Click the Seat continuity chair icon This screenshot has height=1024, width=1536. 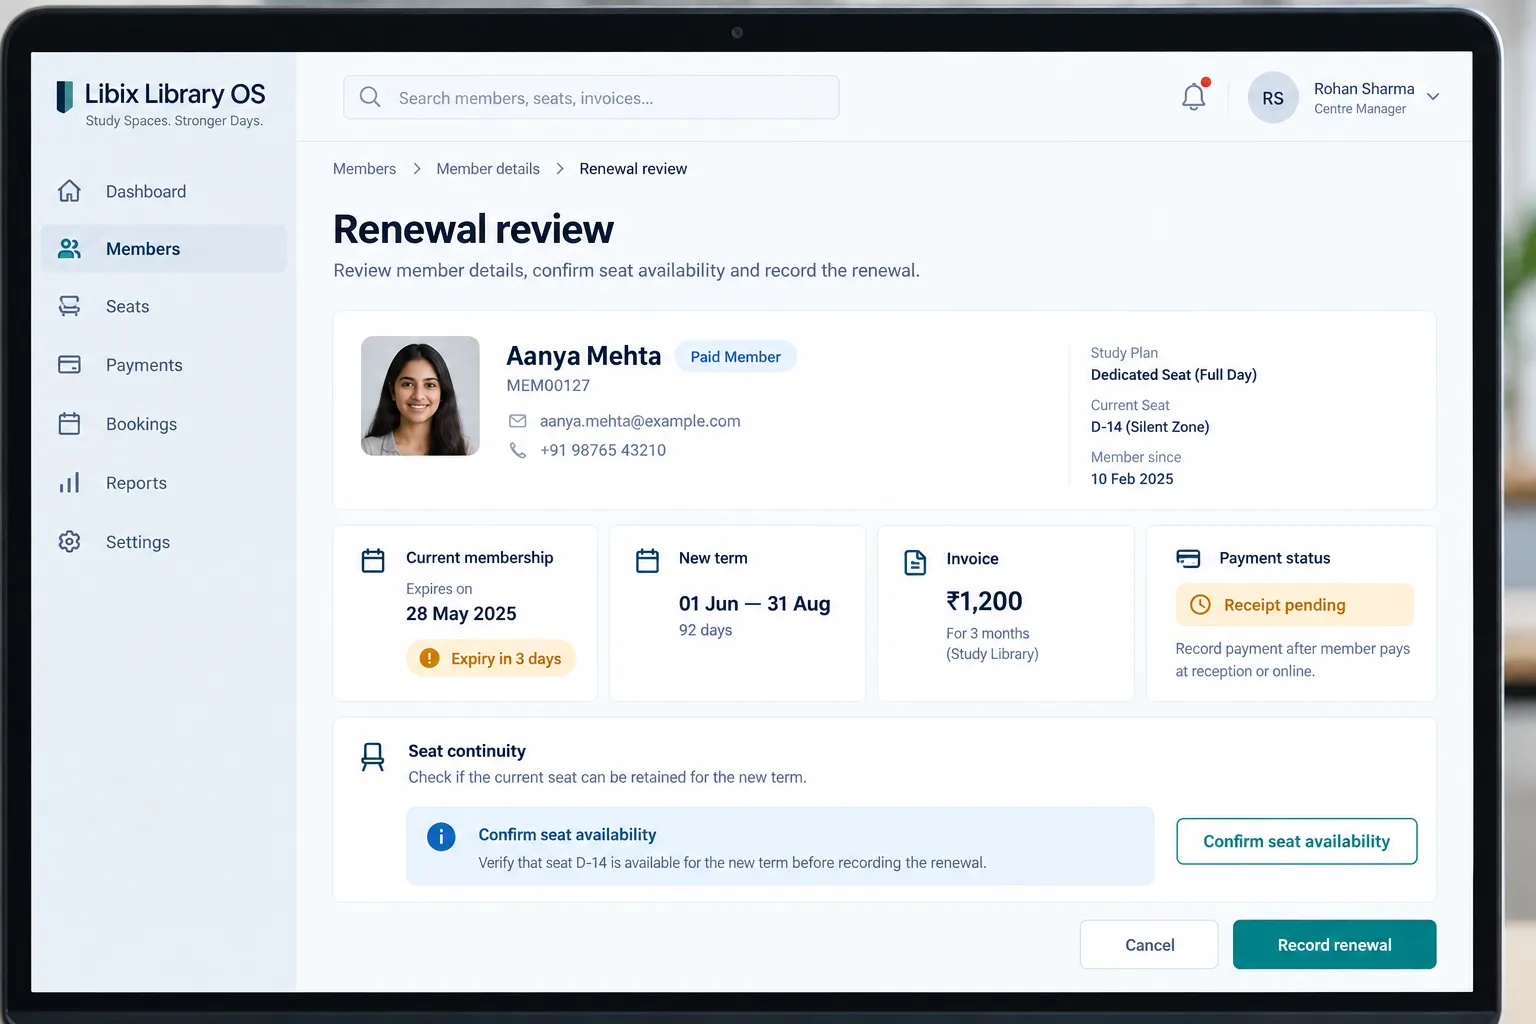(372, 757)
